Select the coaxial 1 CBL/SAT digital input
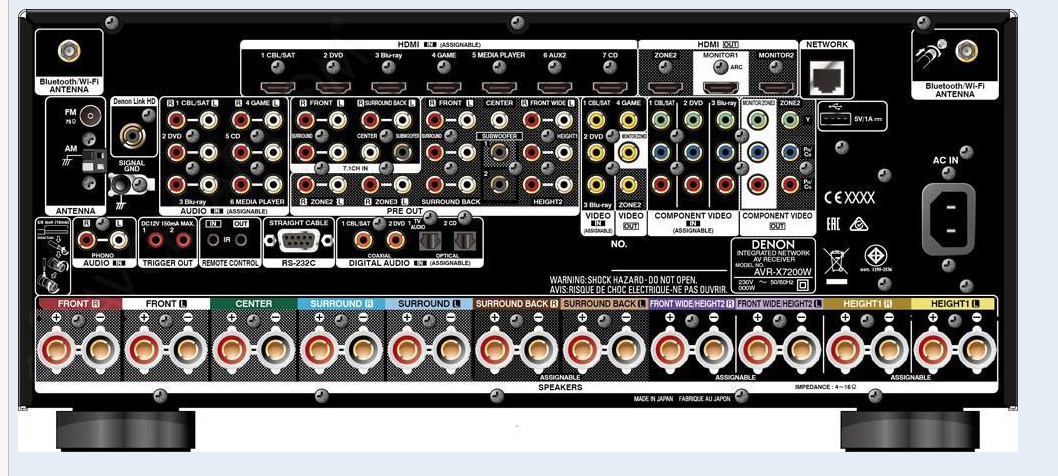 [x=363, y=239]
